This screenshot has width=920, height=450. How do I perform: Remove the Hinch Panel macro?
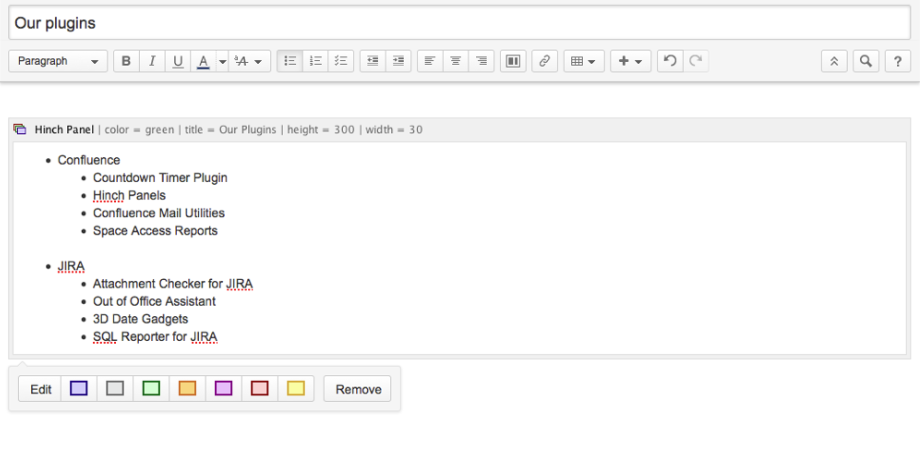tap(358, 389)
